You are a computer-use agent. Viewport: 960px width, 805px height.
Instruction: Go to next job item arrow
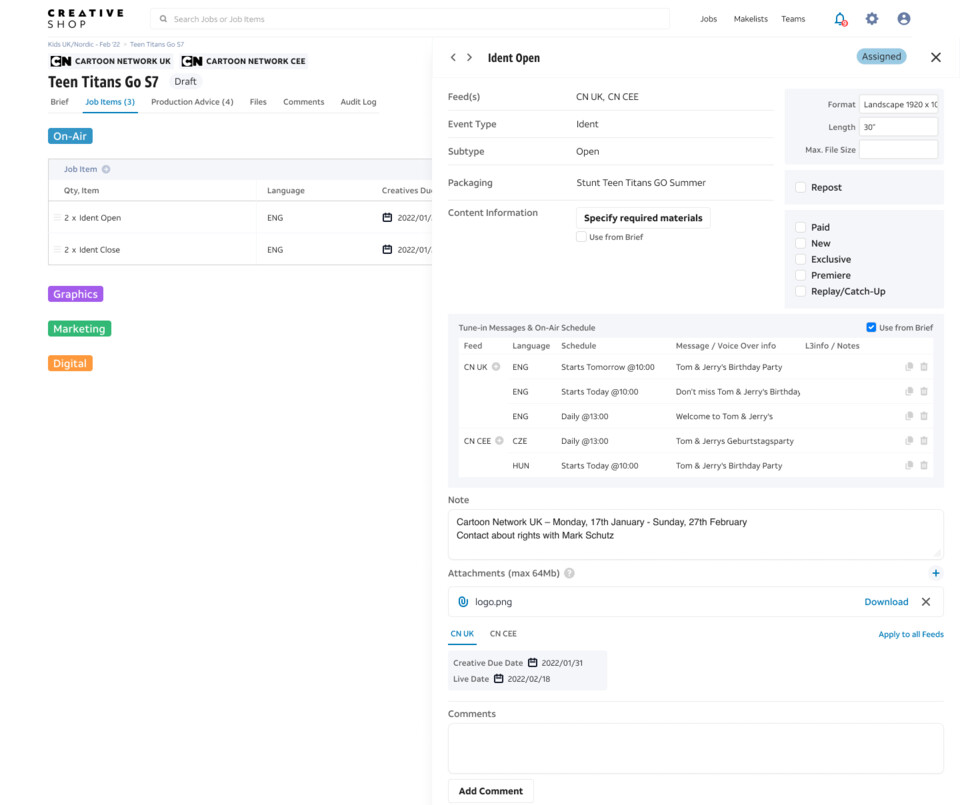click(x=470, y=58)
